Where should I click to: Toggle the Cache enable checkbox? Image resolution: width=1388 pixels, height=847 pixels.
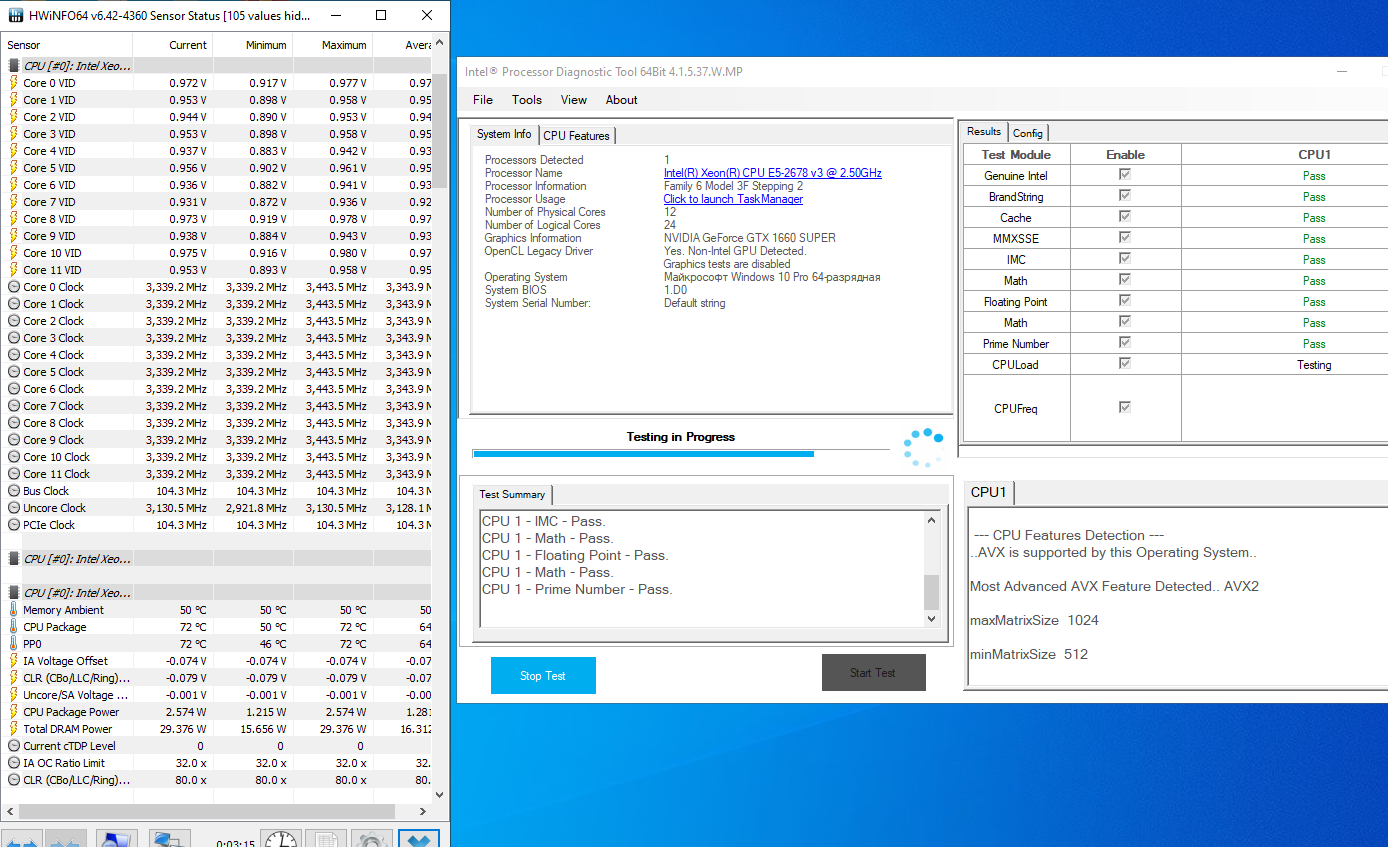pyautogui.click(x=1125, y=217)
